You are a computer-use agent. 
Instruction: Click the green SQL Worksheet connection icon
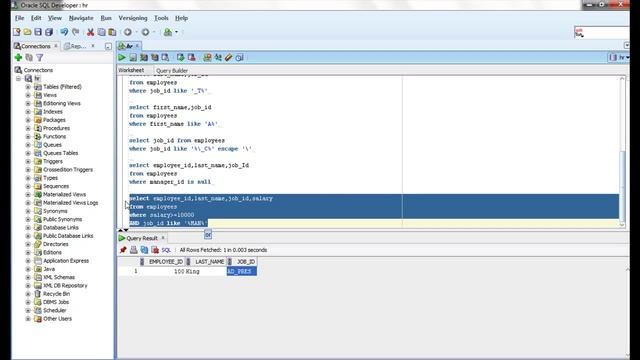168,32
